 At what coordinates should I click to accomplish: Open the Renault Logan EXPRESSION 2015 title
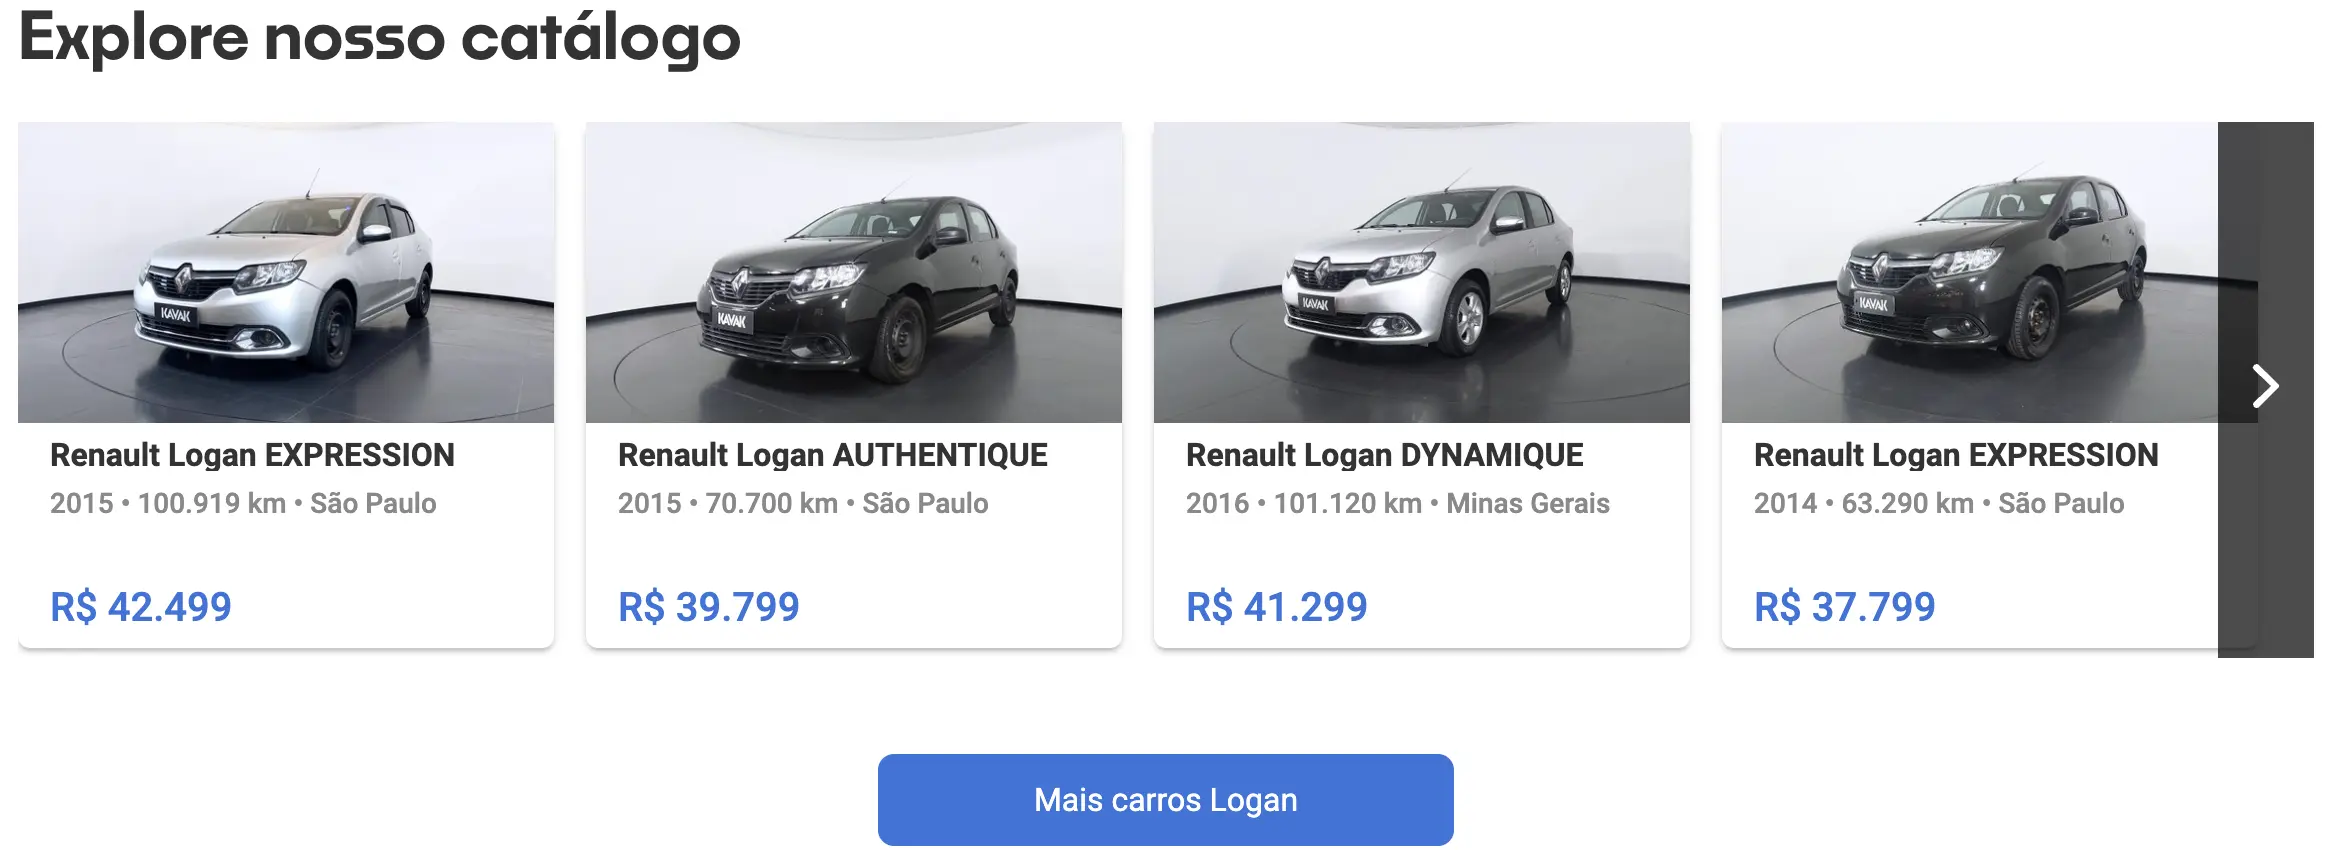click(252, 455)
